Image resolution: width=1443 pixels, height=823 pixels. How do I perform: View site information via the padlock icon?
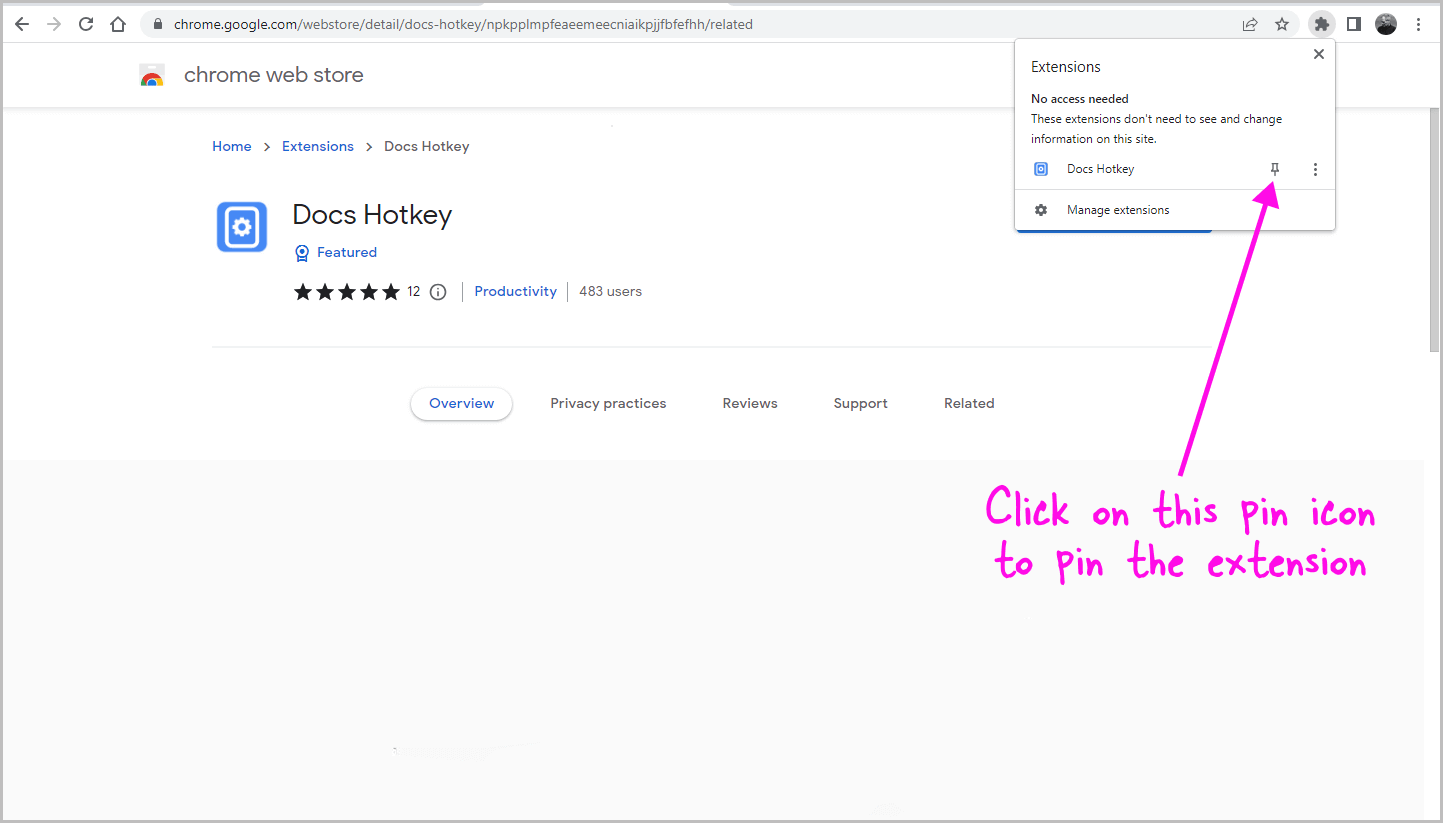(157, 23)
